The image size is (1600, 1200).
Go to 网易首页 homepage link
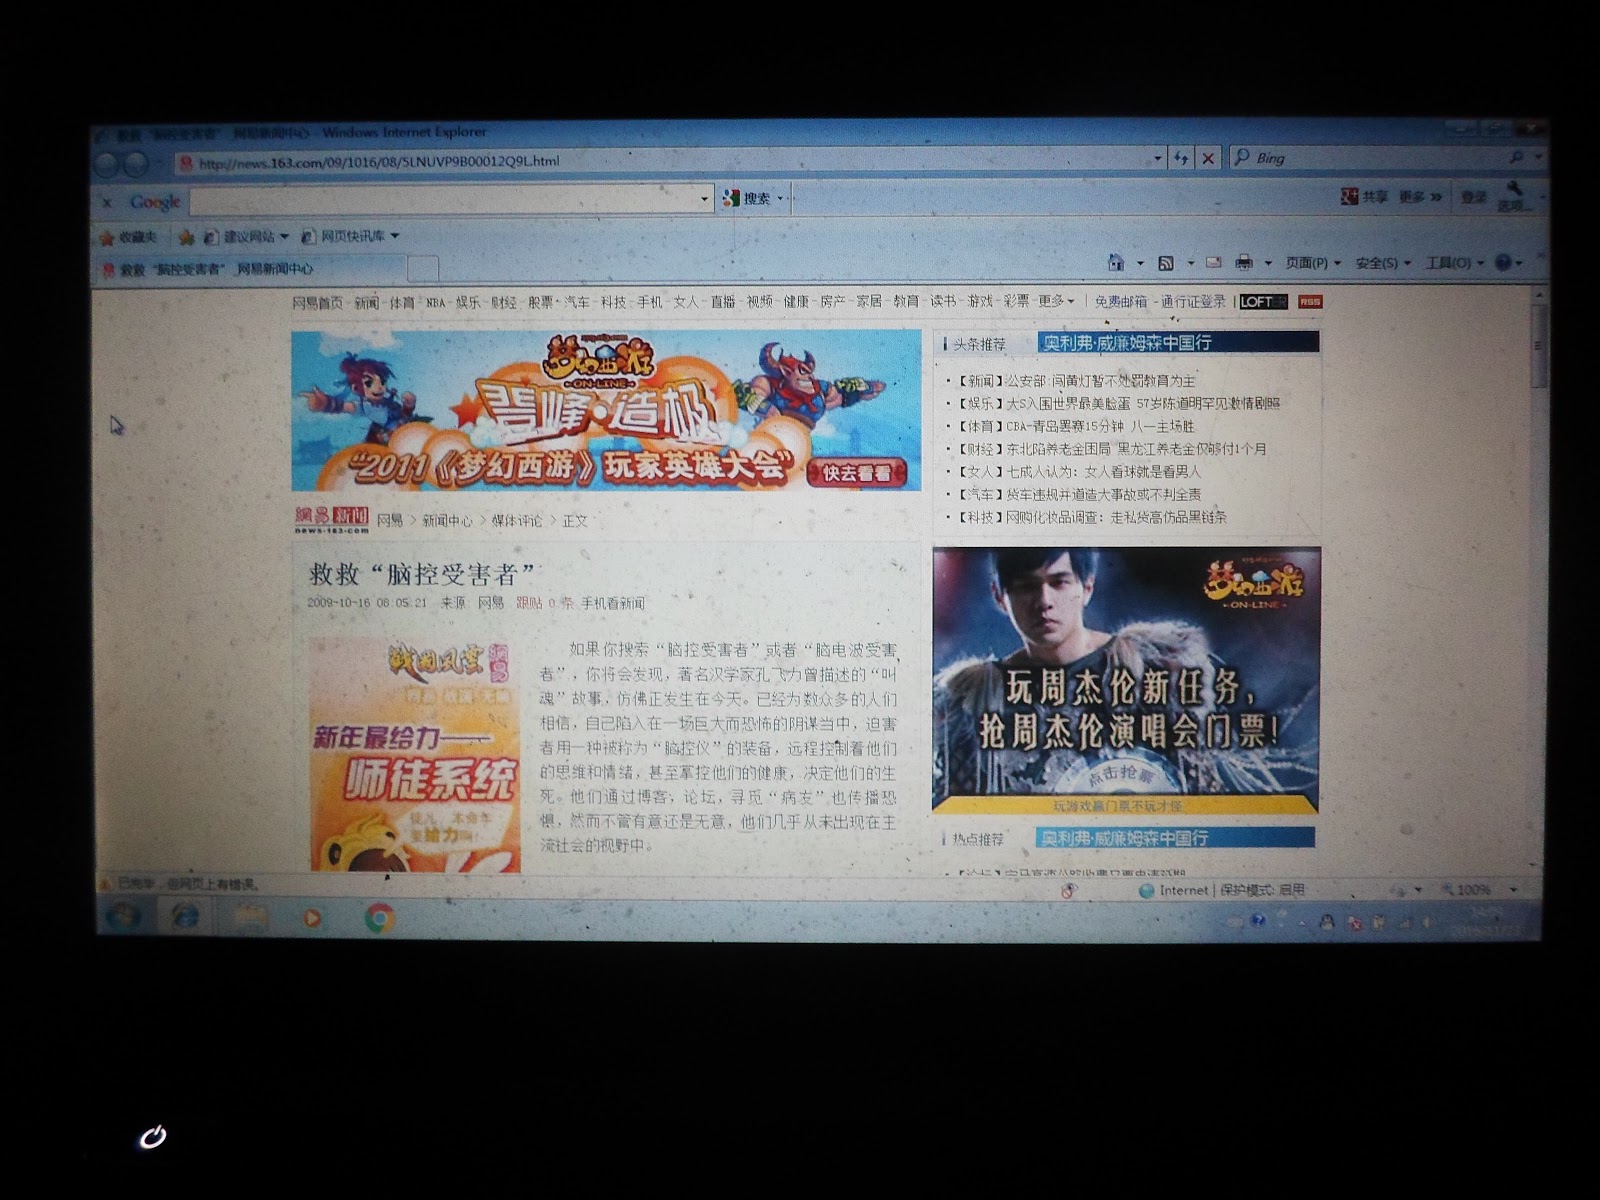(x=318, y=302)
